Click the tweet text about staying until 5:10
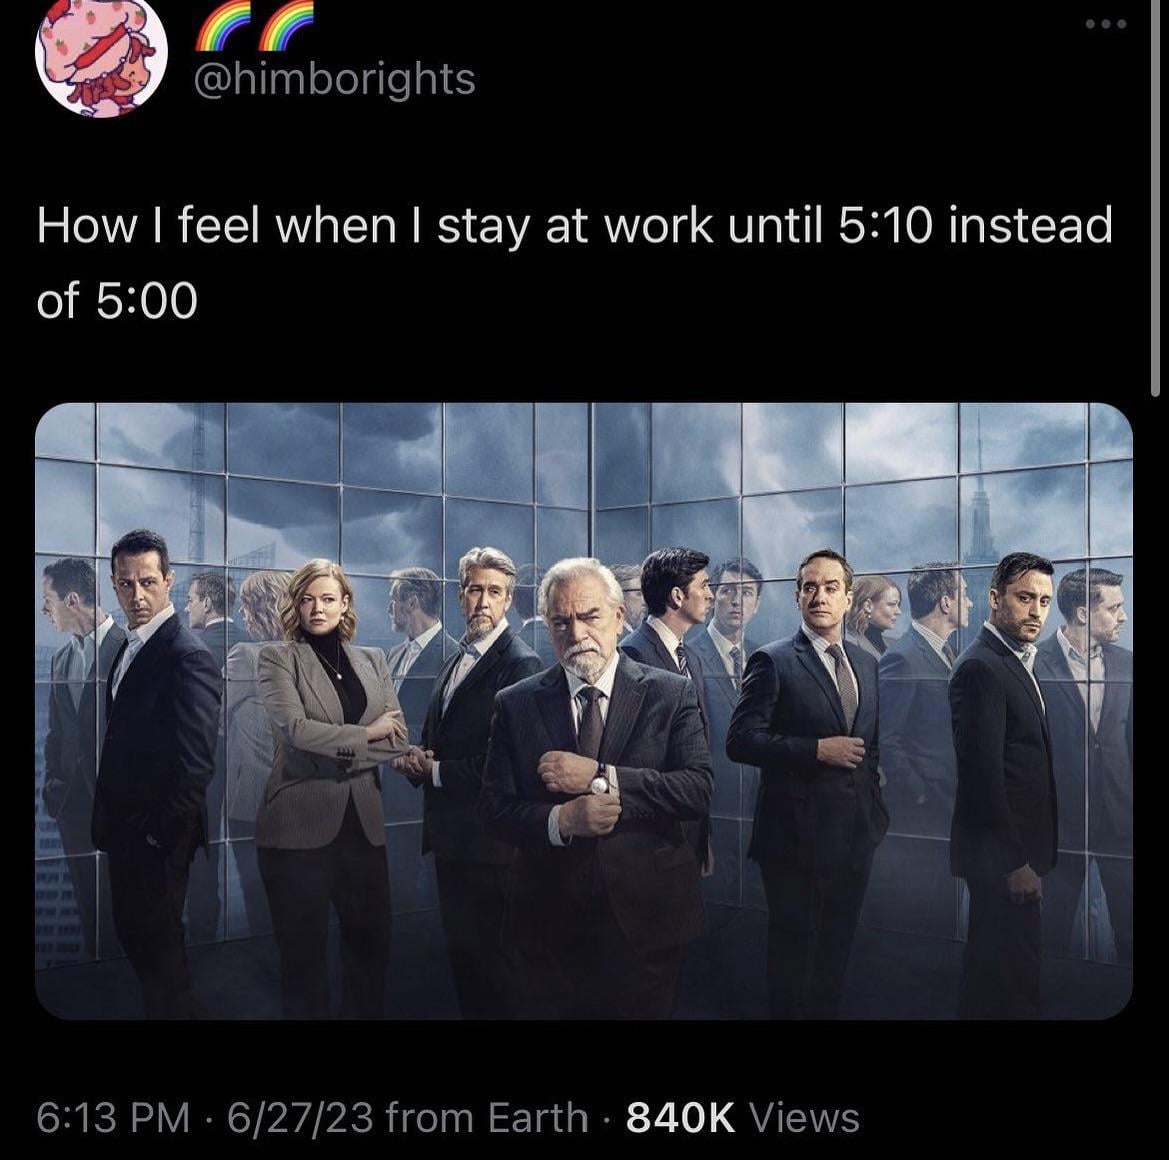The image size is (1169, 1160). click(574, 226)
